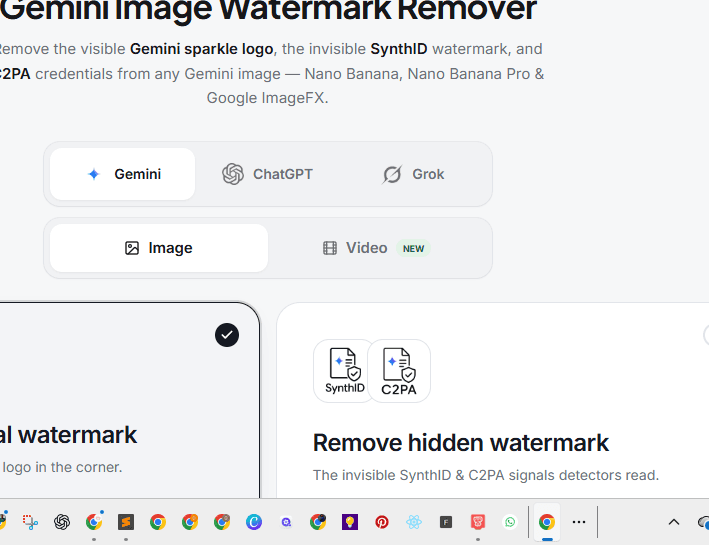The height and width of the screenshot is (545, 709).
Task: Switch to the ChatGPT tab
Action: (267, 174)
